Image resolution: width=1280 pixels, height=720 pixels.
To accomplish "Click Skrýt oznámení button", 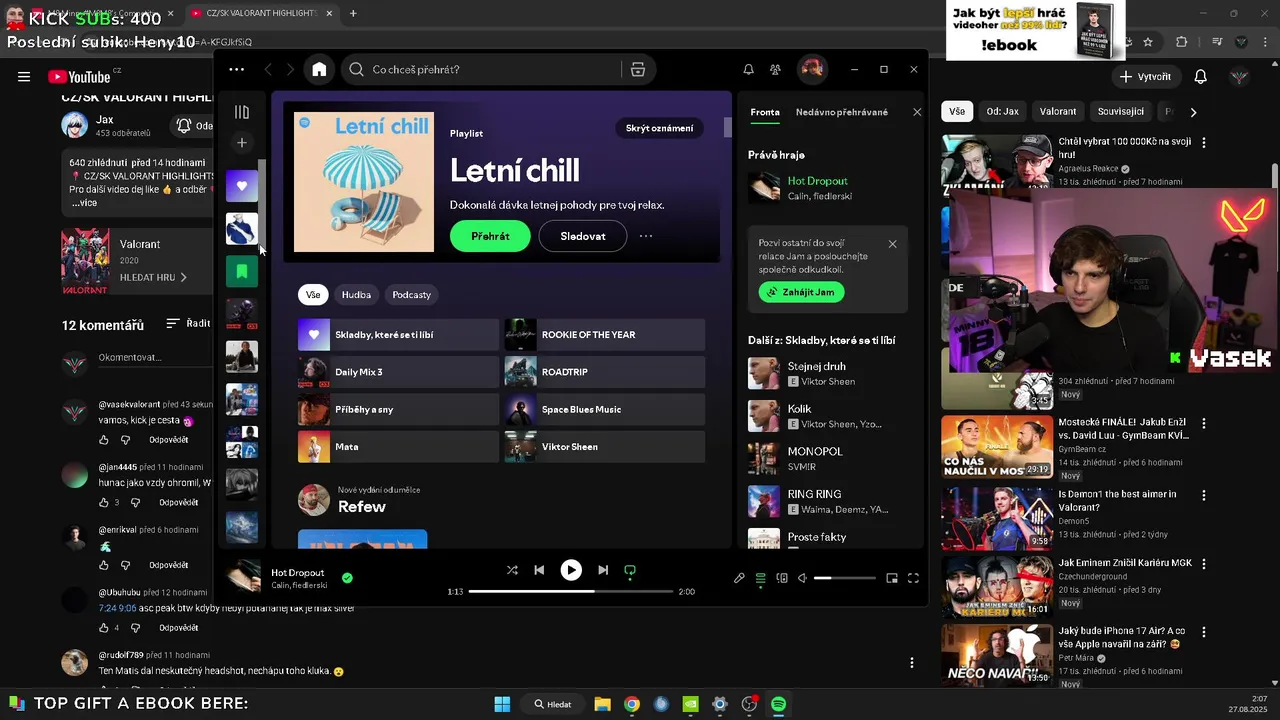I will click(659, 128).
